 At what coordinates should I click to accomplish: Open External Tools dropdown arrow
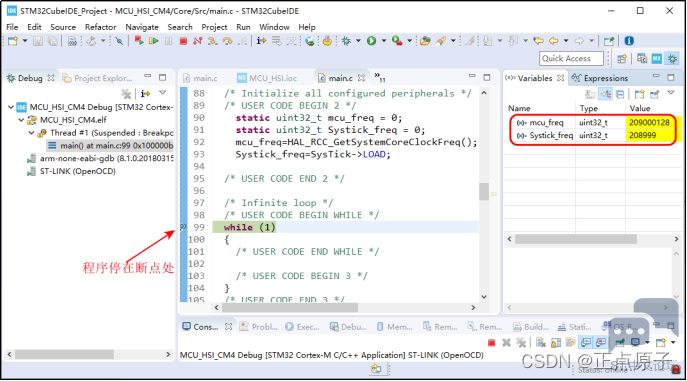point(410,41)
